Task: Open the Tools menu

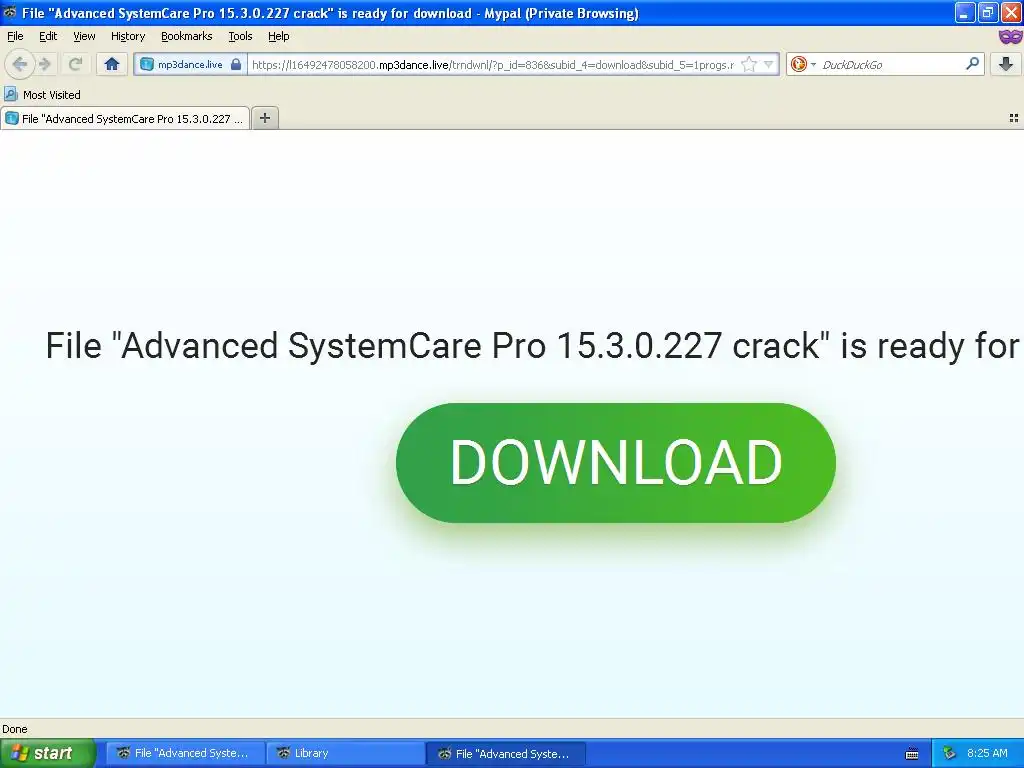Action: (x=240, y=37)
